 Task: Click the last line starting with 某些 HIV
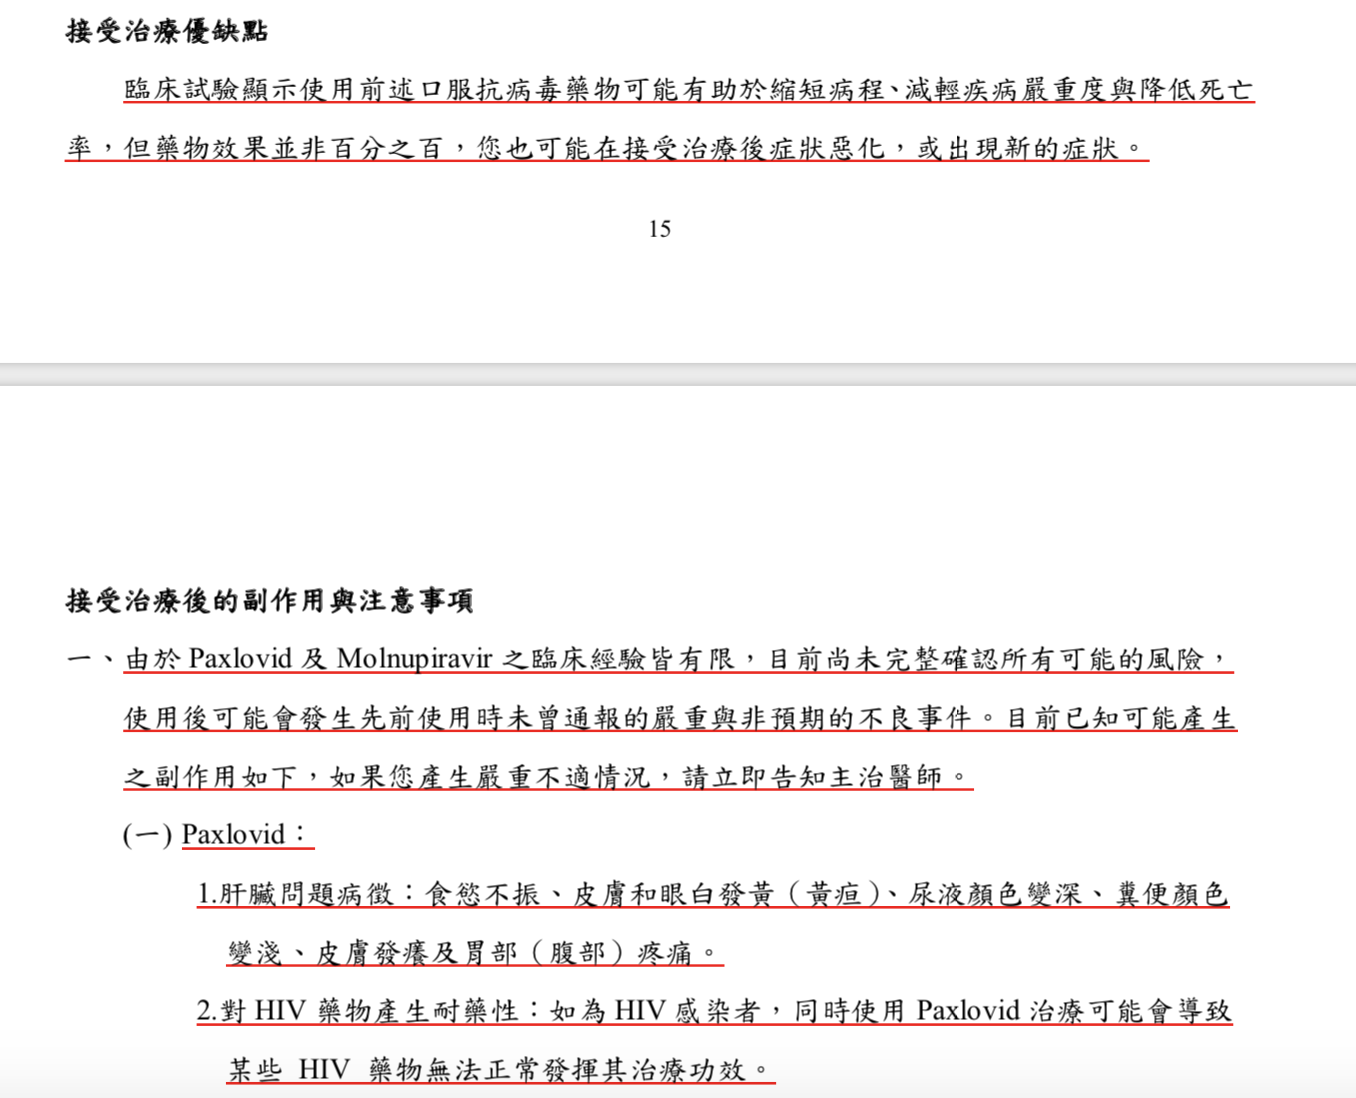[498, 1070]
